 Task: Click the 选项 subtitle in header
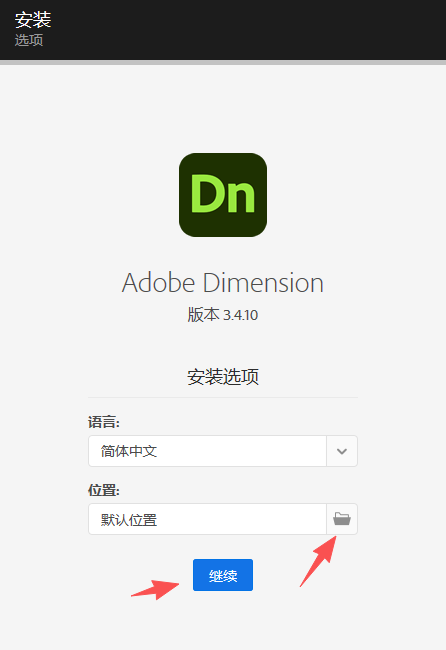click(29, 40)
